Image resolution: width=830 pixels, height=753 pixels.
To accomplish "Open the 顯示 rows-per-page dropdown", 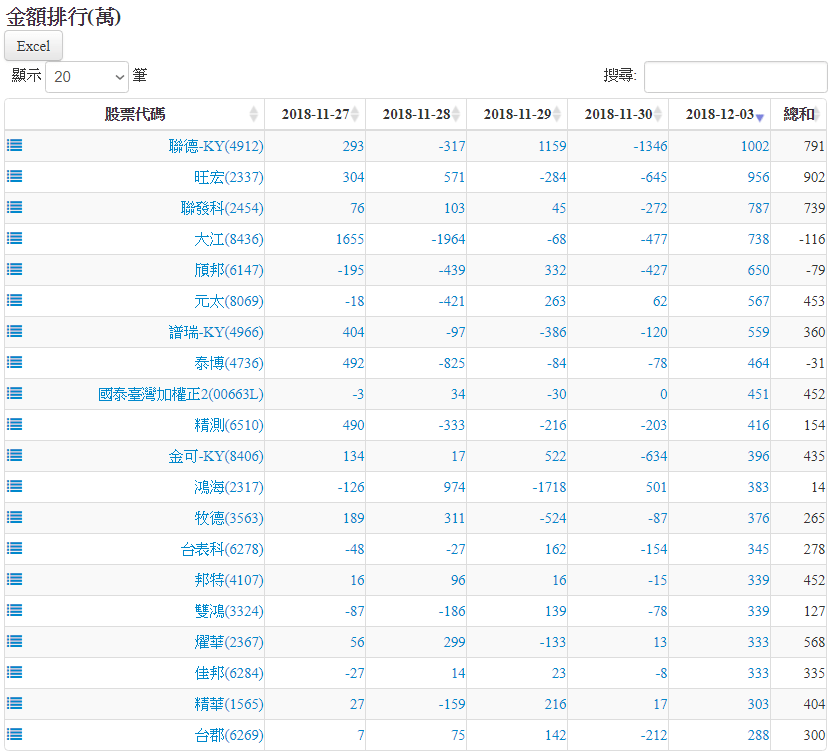I will click(x=87, y=76).
